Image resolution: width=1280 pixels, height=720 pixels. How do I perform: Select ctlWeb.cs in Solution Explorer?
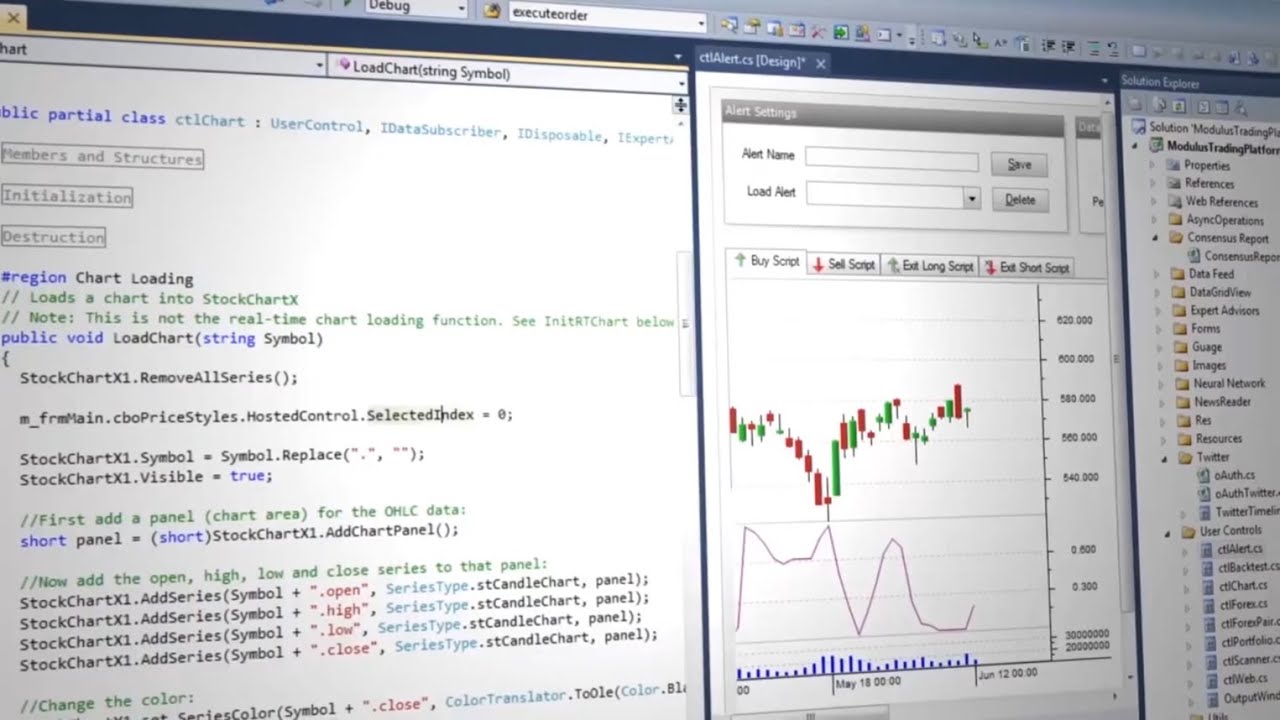tap(1246, 679)
